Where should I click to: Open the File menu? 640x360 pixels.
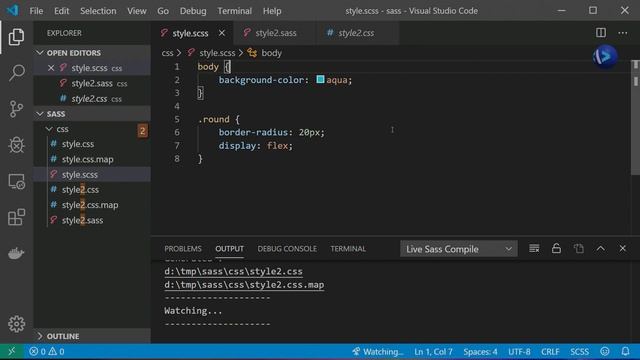point(36,11)
